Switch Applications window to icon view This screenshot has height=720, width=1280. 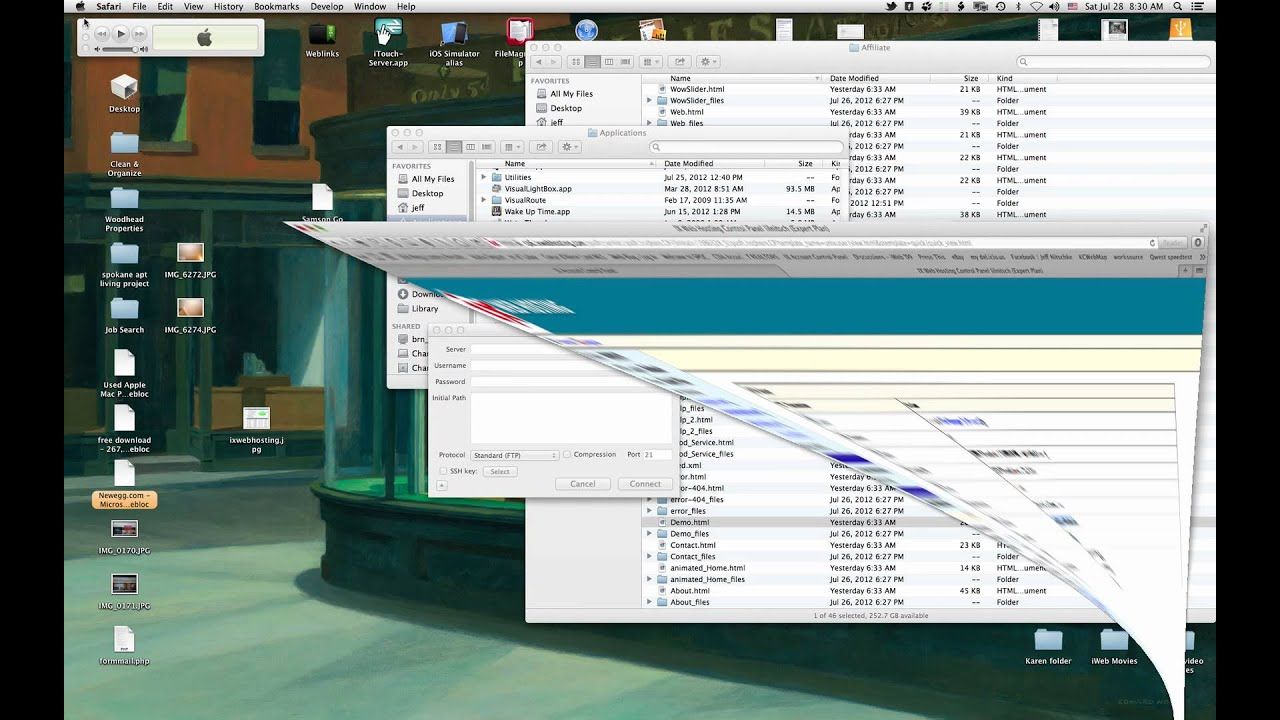[x=438, y=147]
